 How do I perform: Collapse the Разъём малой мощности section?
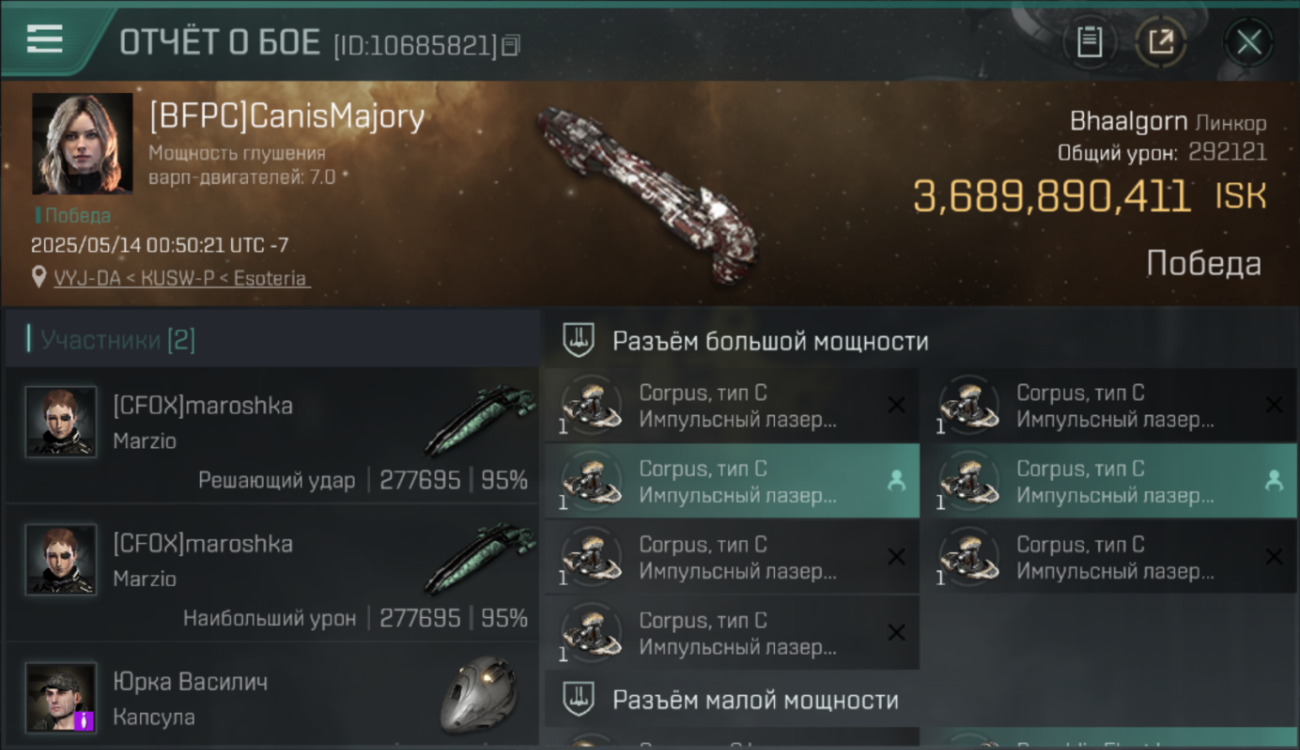(x=577, y=698)
